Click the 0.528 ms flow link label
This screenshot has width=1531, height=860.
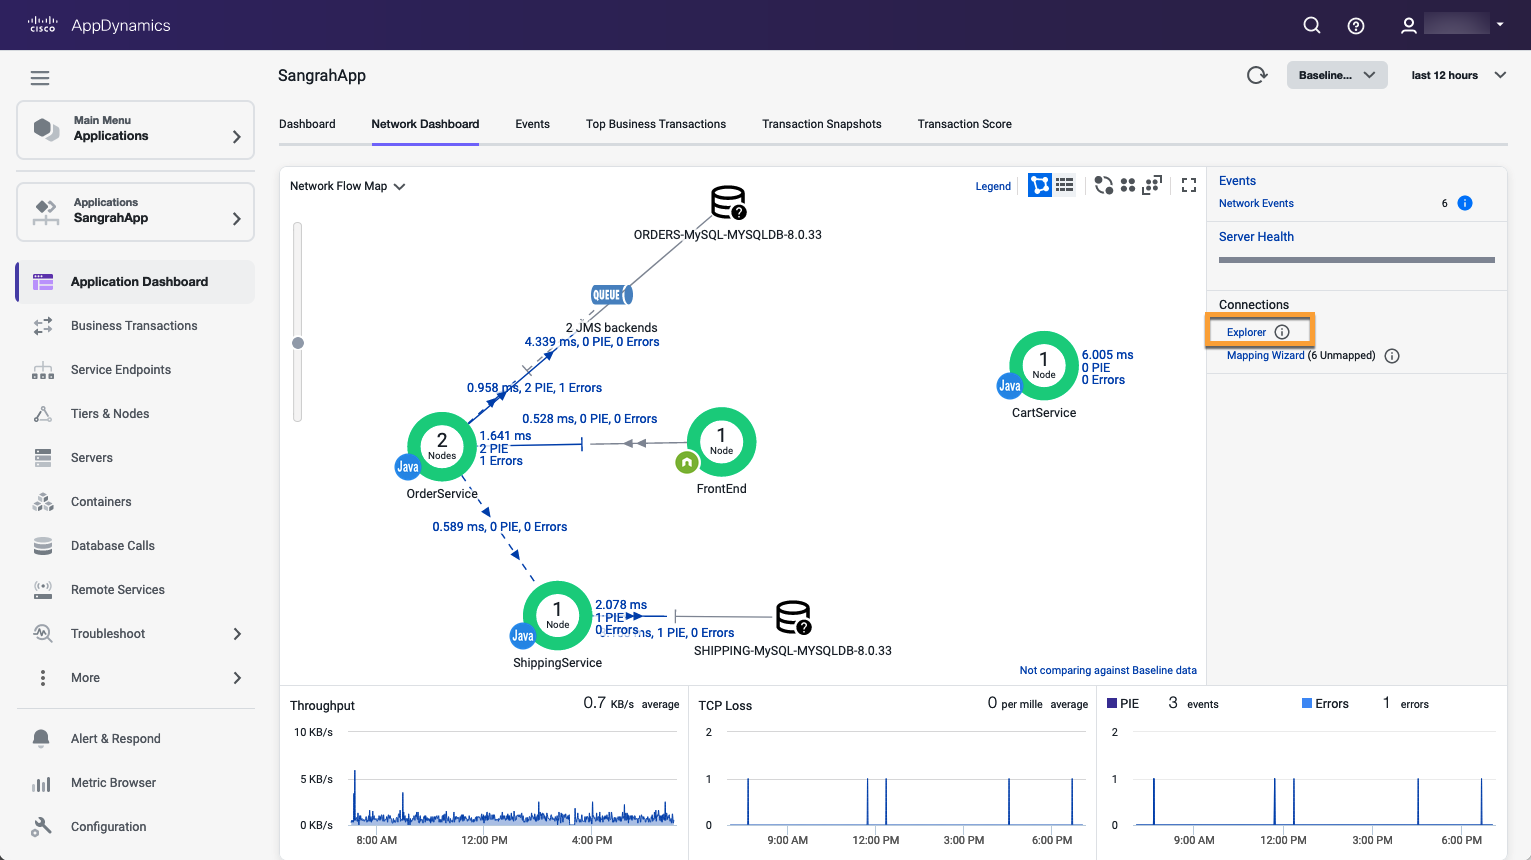pos(590,419)
